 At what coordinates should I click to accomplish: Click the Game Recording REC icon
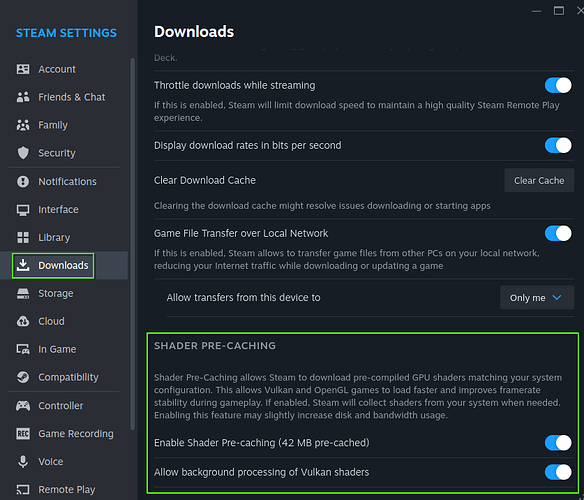pos(23,433)
